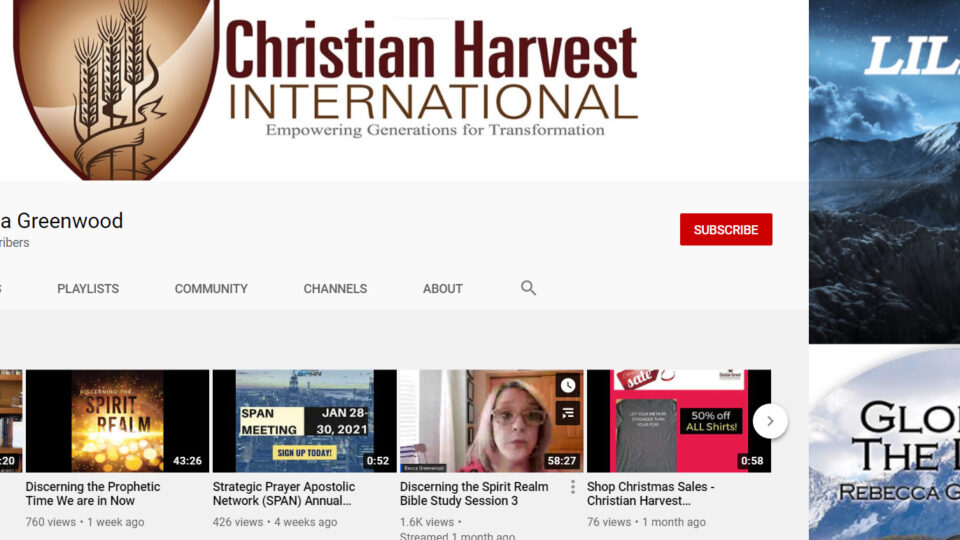This screenshot has width=960, height=540.
Task: Select the About tab
Action: 442,288
